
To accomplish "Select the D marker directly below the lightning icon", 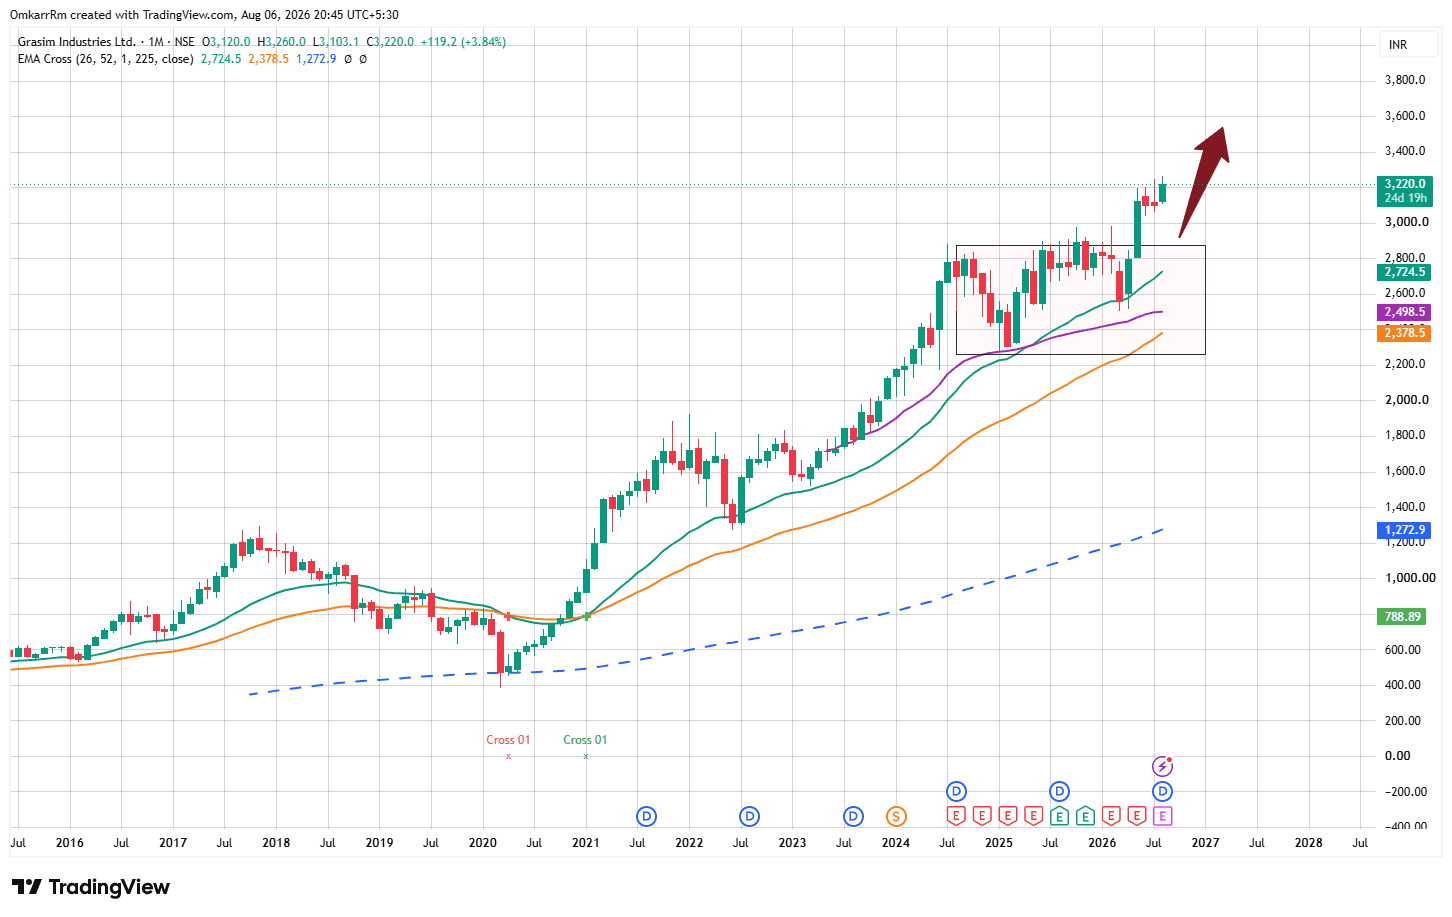I will tap(1162, 792).
